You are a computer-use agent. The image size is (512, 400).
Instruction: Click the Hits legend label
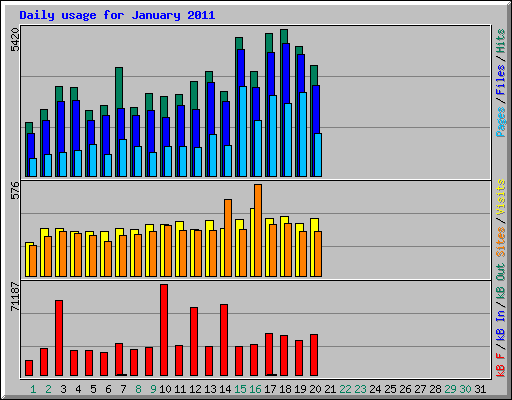point(501,41)
